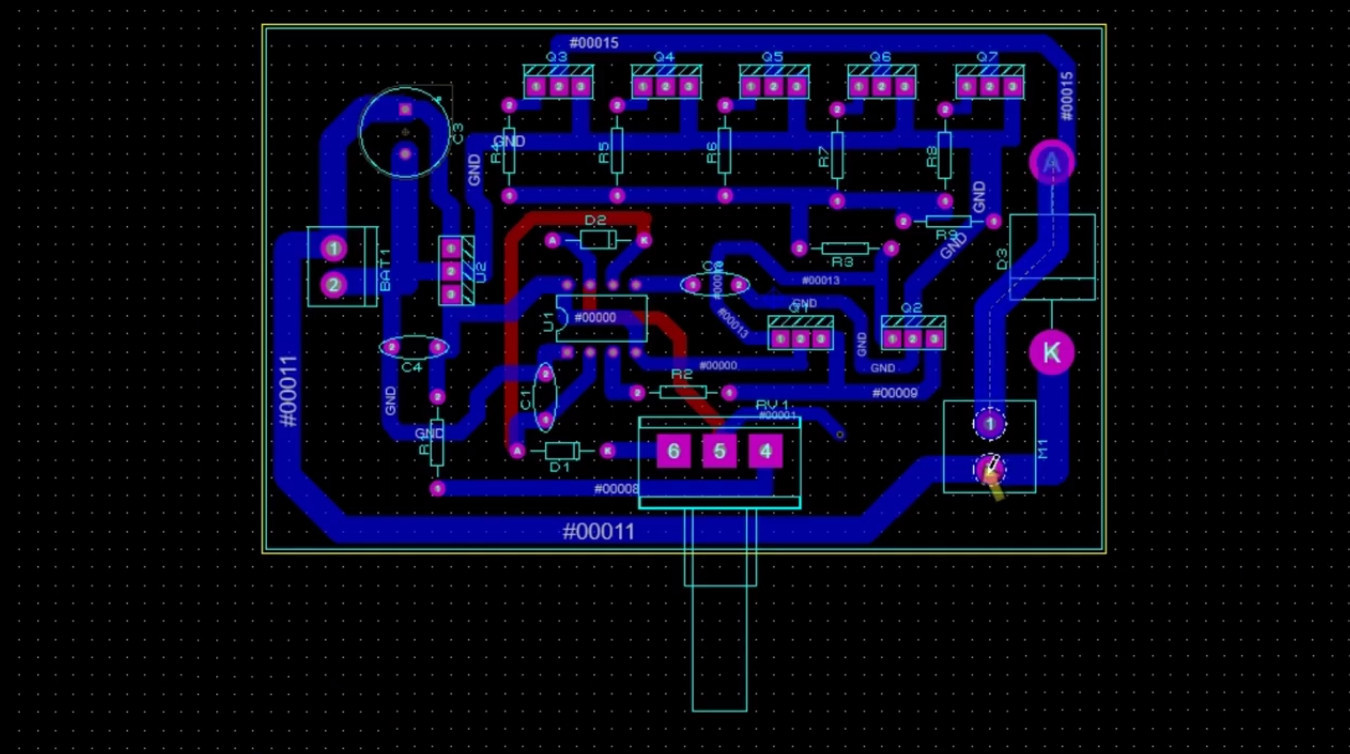1350x754 pixels.
Task: Select the K pad of diode D2
Action: coord(643,241)
